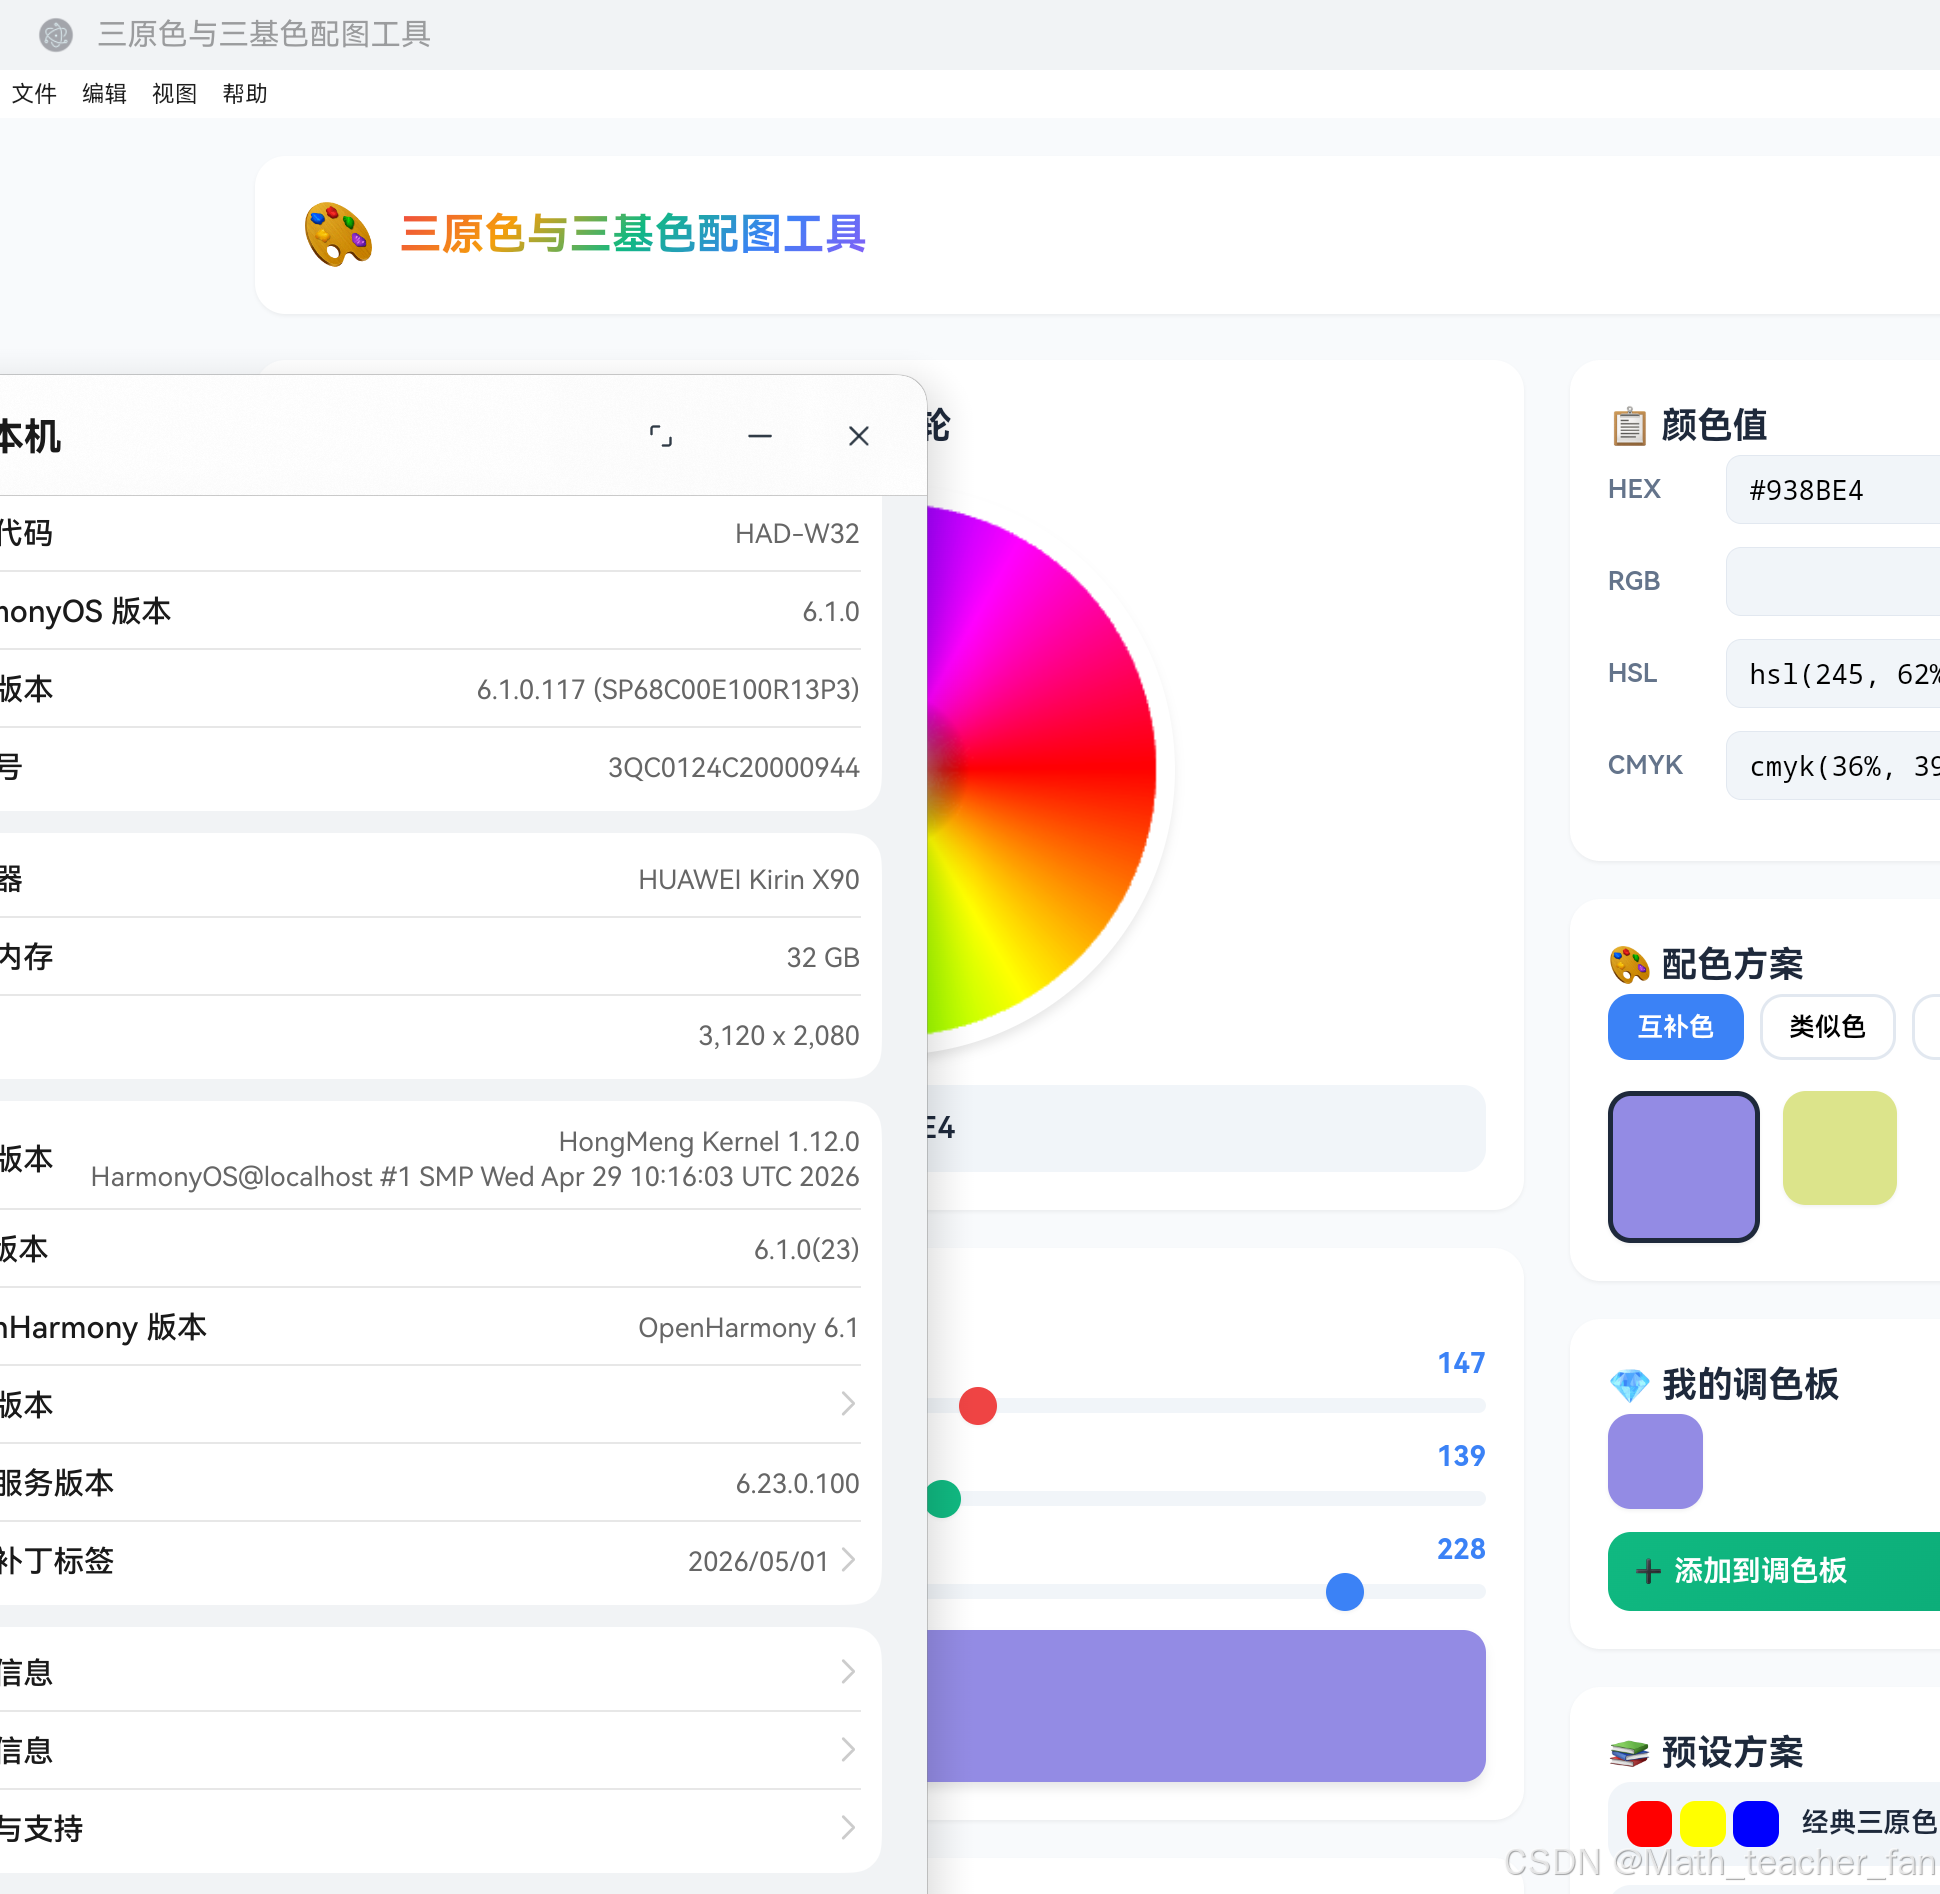Click the clipboard icon next to 颜色值
This screenshot has height=1894, width=1940.
tap(1629, 426)
